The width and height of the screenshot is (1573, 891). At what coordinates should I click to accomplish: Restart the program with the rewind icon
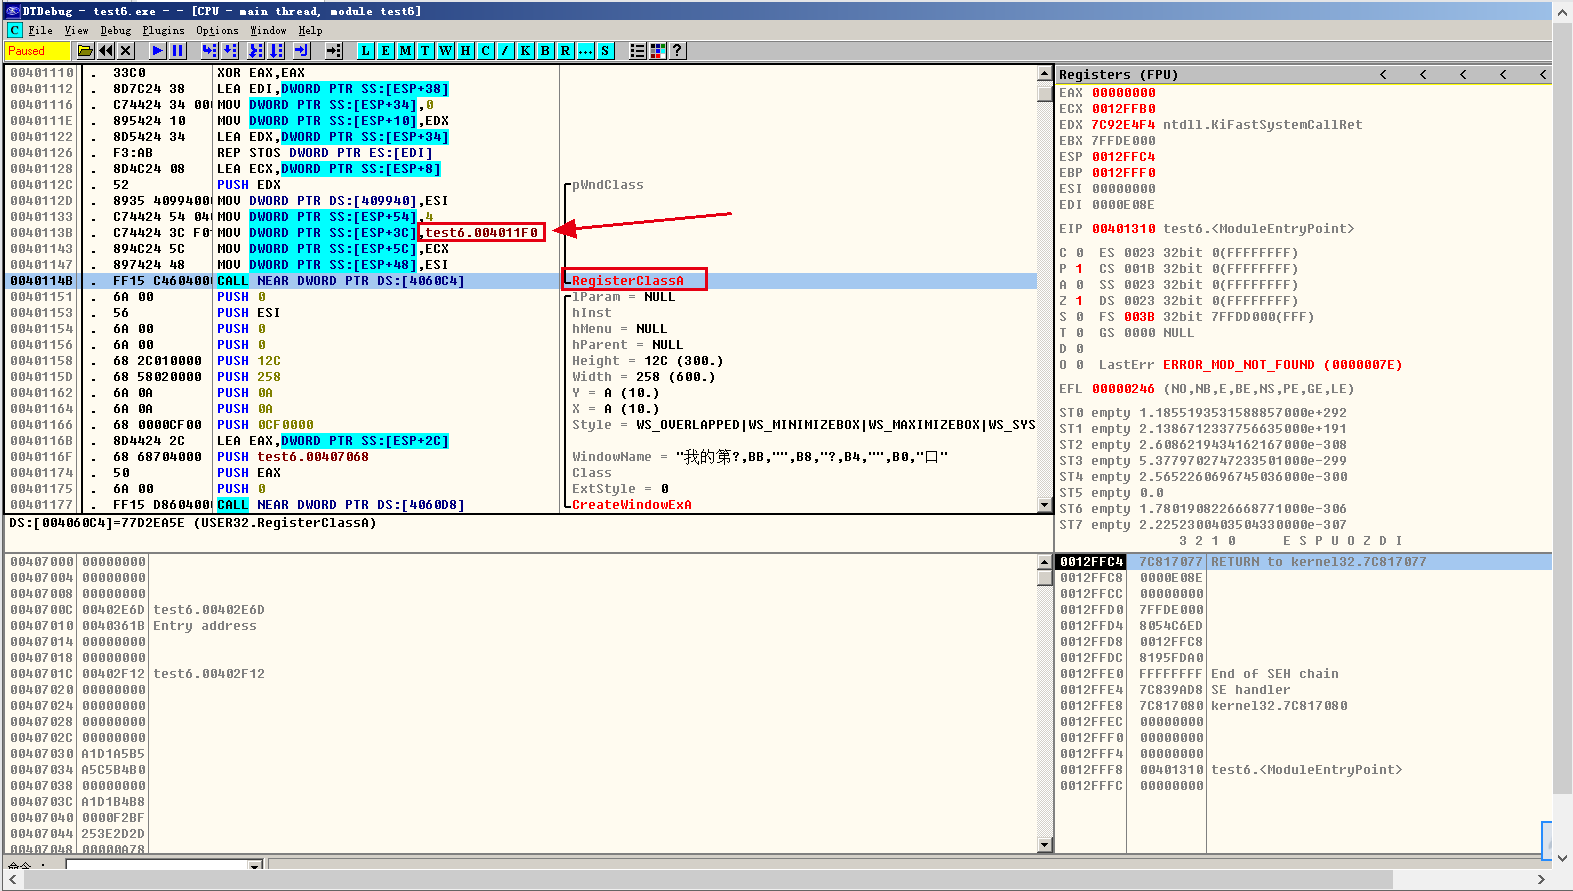tap(106, 51)
